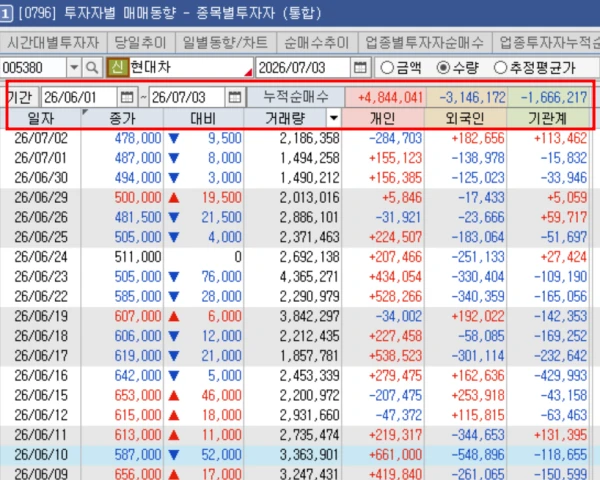
Task: Click the 대비 column header
Action: click(203, 118)
